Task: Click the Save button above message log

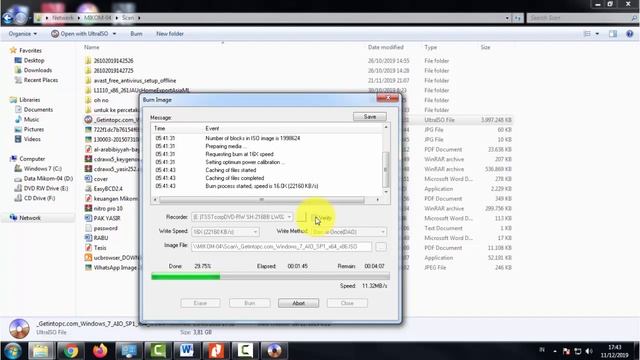Action: 370,117
